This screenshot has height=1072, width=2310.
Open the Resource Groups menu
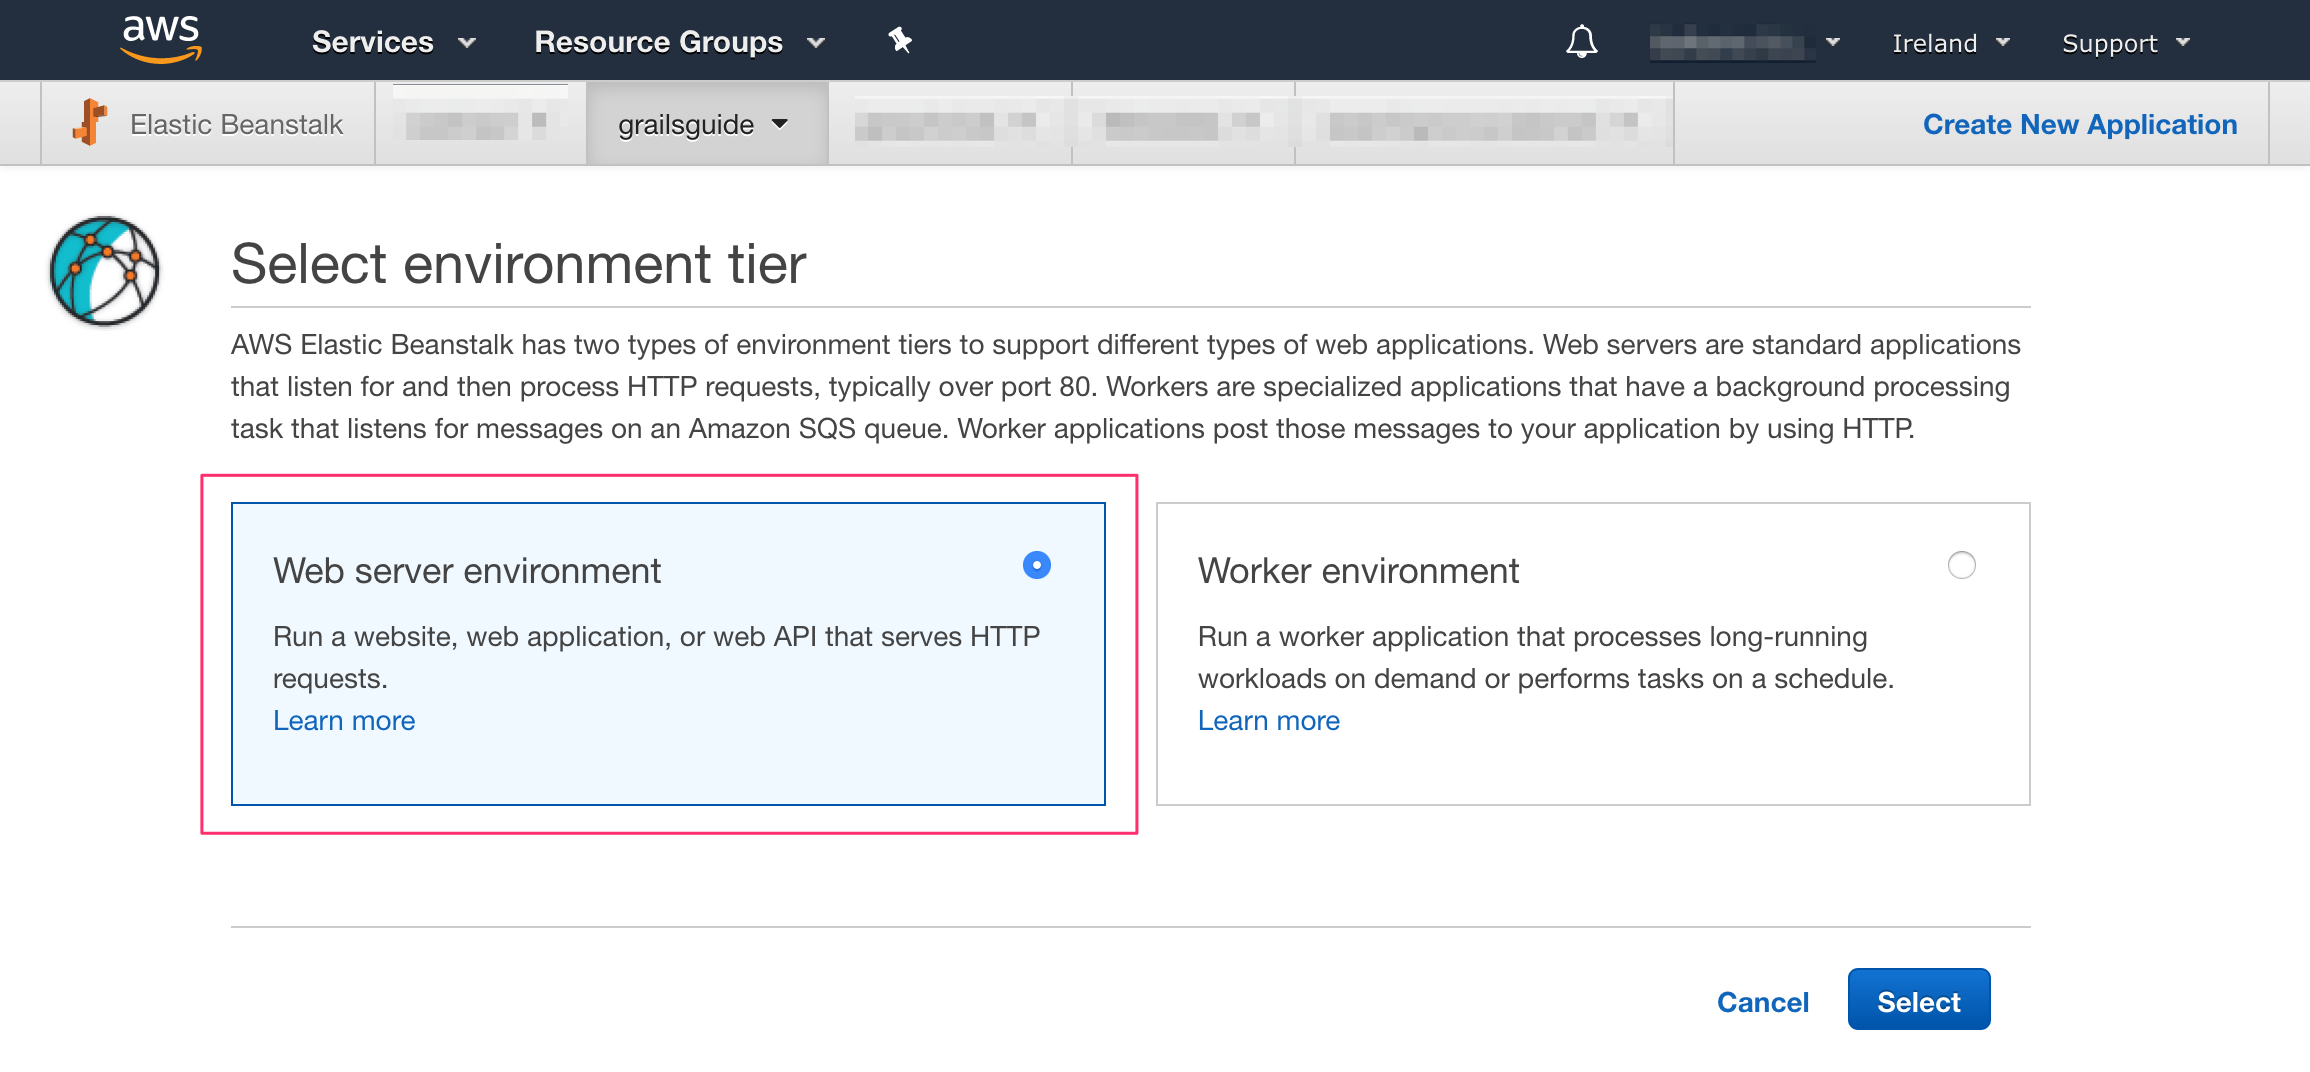[679, 42]
